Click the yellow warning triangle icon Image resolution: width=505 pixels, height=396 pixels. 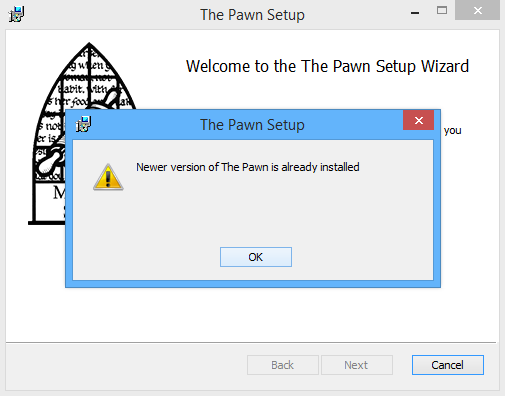pyautogui.click(x=108, y=177)
